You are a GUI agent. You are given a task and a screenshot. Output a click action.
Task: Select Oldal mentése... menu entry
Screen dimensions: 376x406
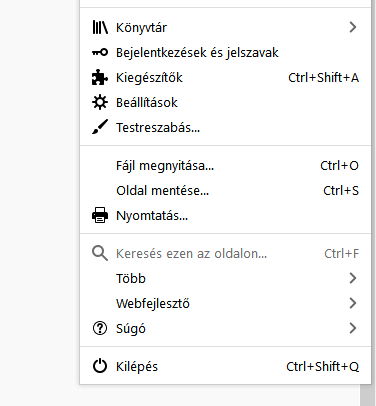click(225, 191)
